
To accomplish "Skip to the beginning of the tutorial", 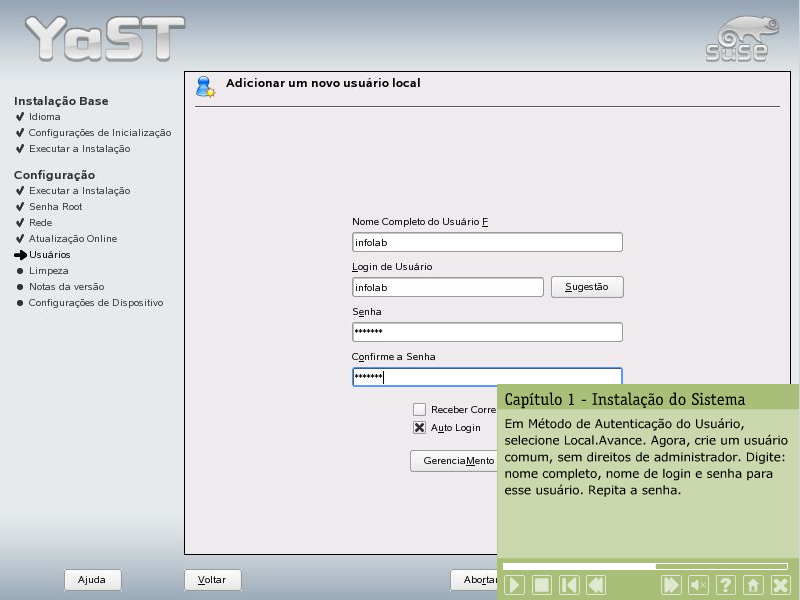I will 568,585.
